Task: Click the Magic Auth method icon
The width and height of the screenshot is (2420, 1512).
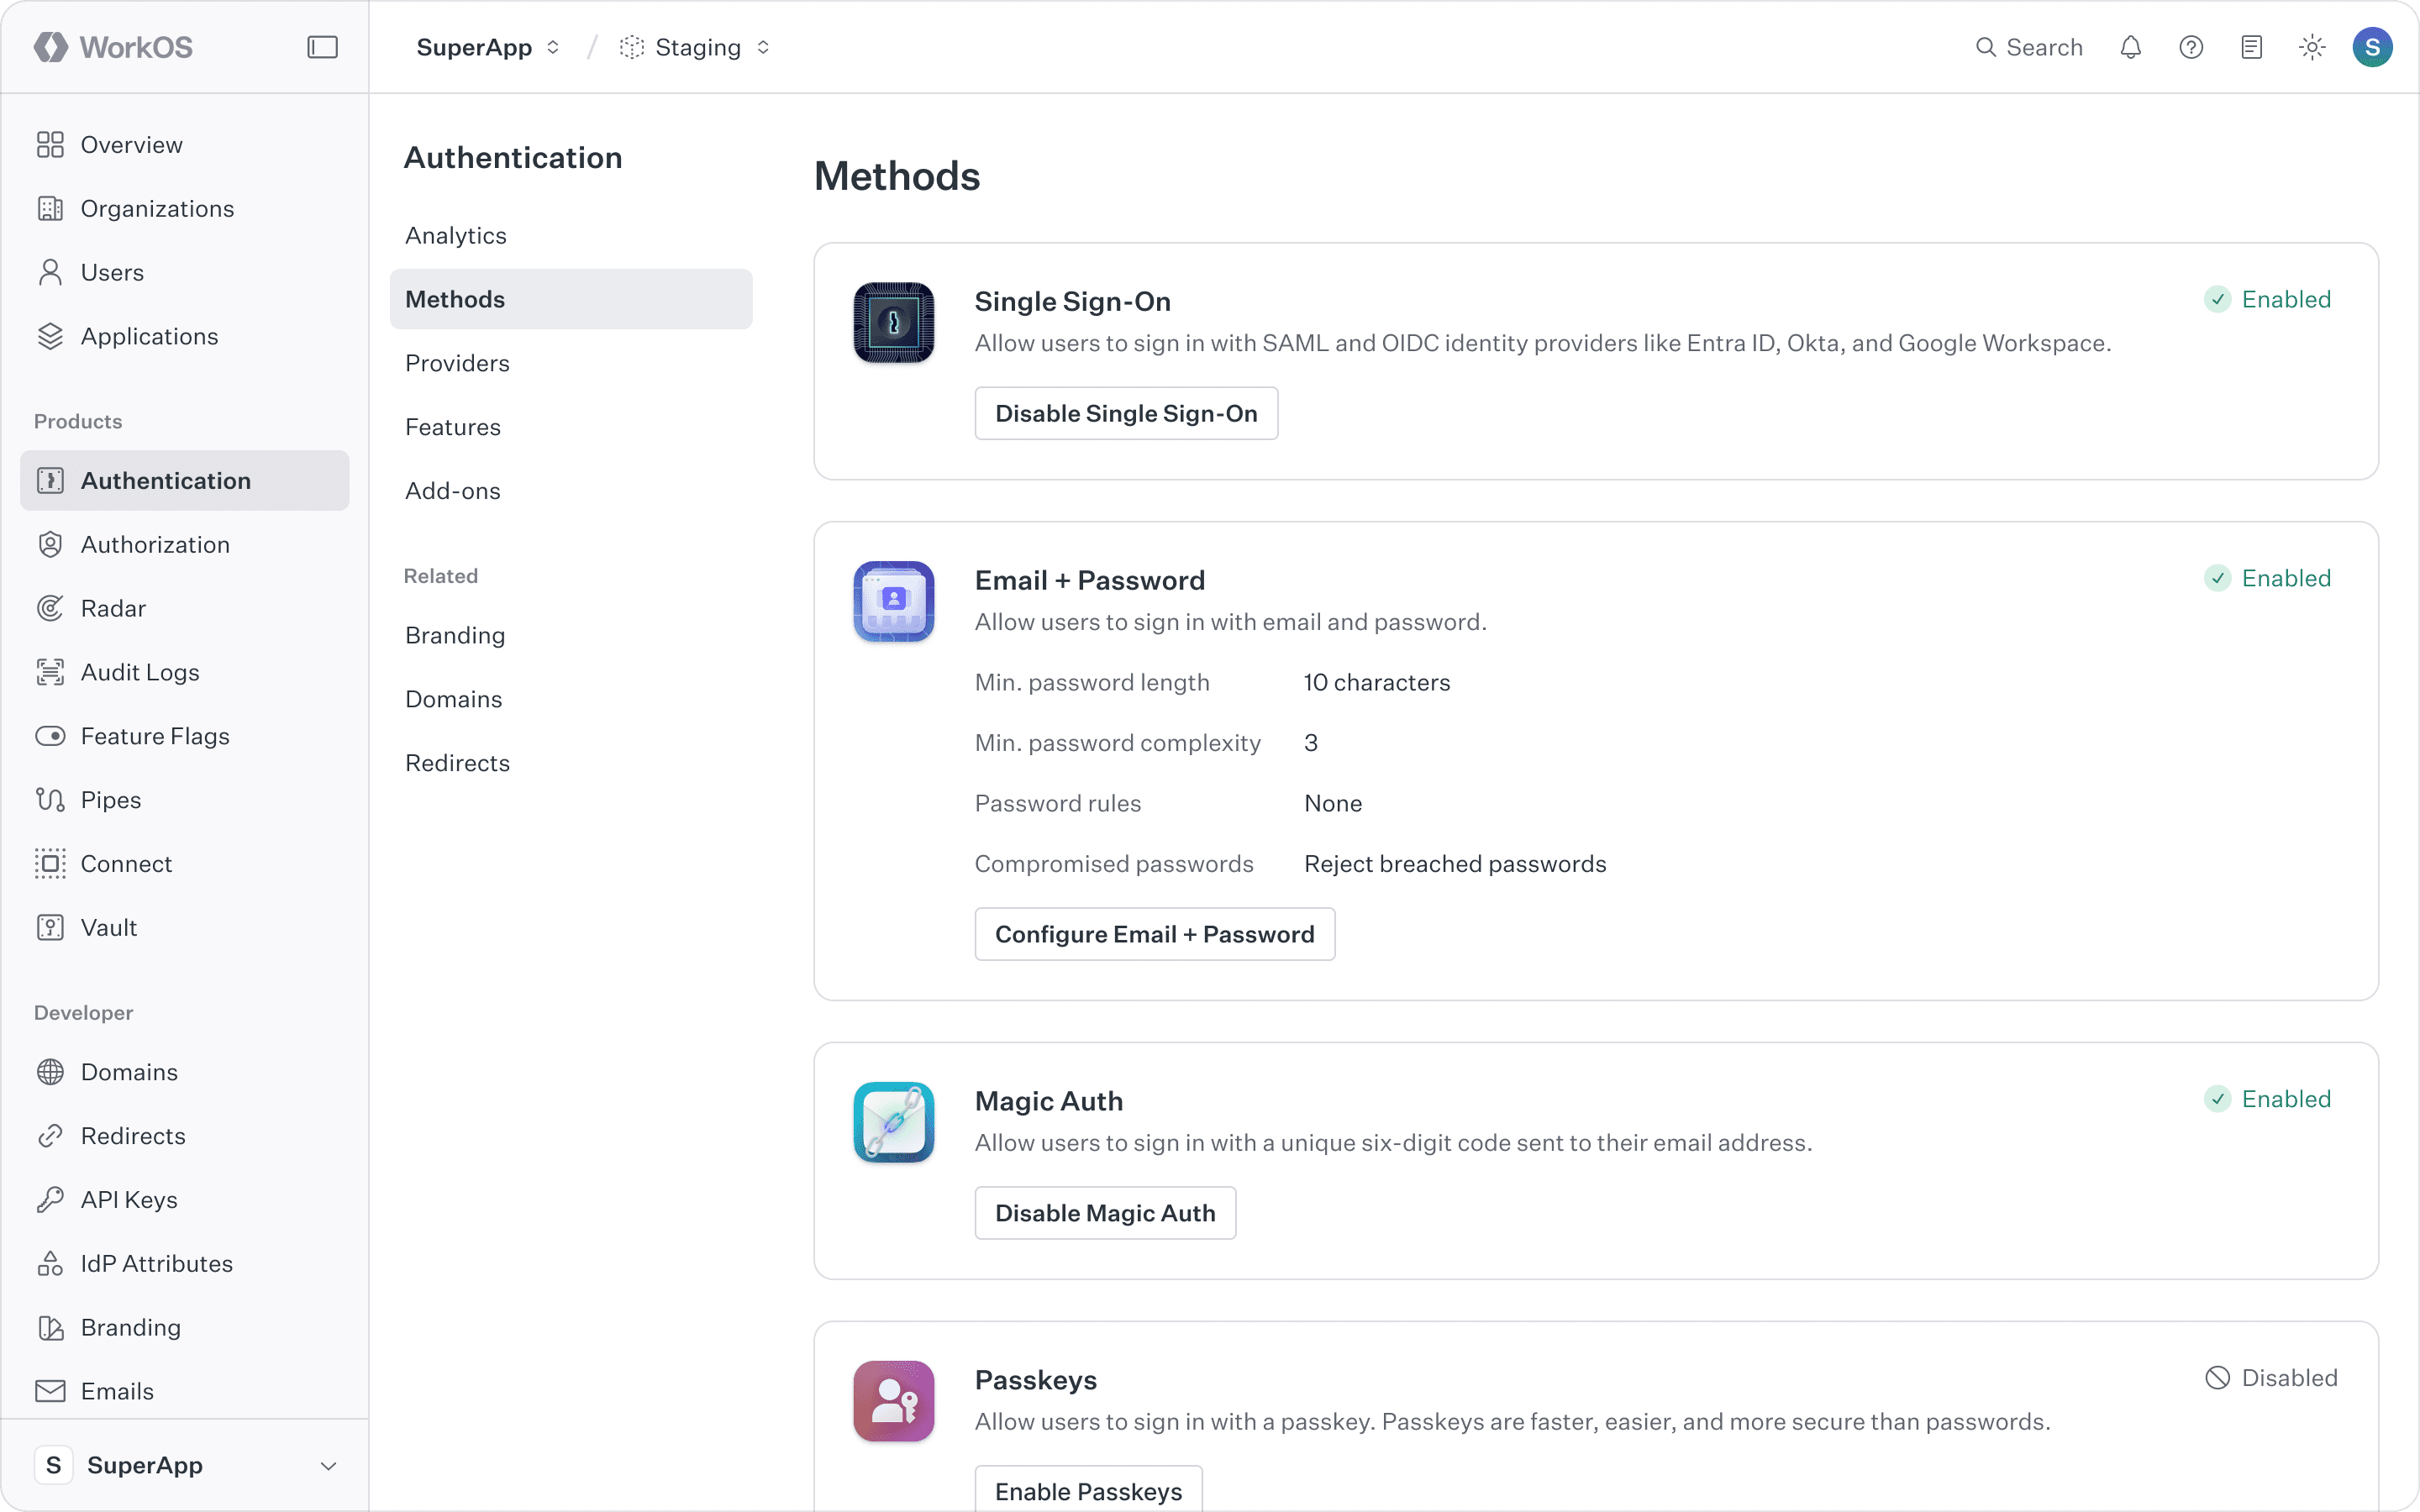Action: point(894,1122)
